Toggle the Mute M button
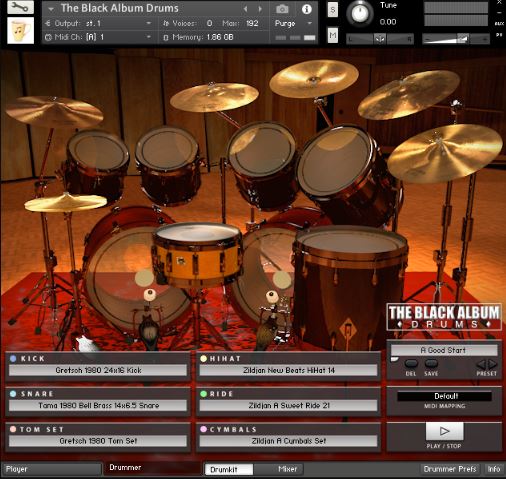This screenshot has height=479, width=506. click(332, 35)
